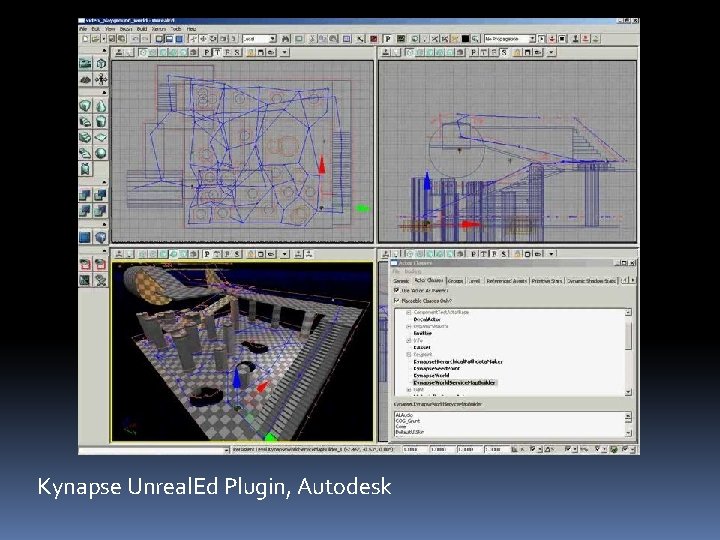Screen dimensions: 720x540
Task: Click the P button in Top viewport toolbar
Action: tap(207, 52)
